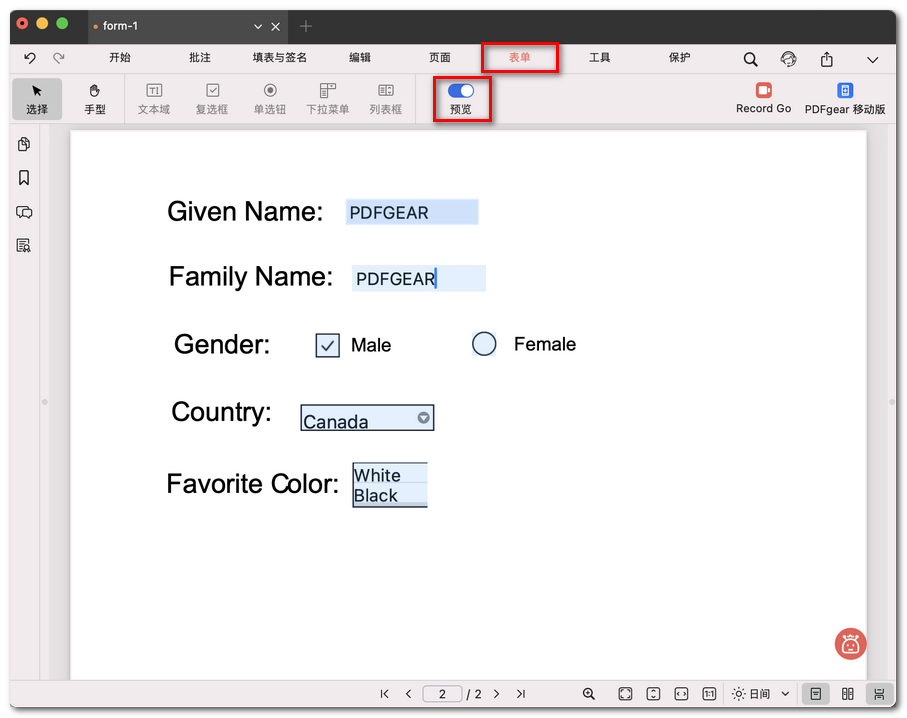Go to the previous page arrow
This screenshot has width=907, height=718.
point(408,694)
